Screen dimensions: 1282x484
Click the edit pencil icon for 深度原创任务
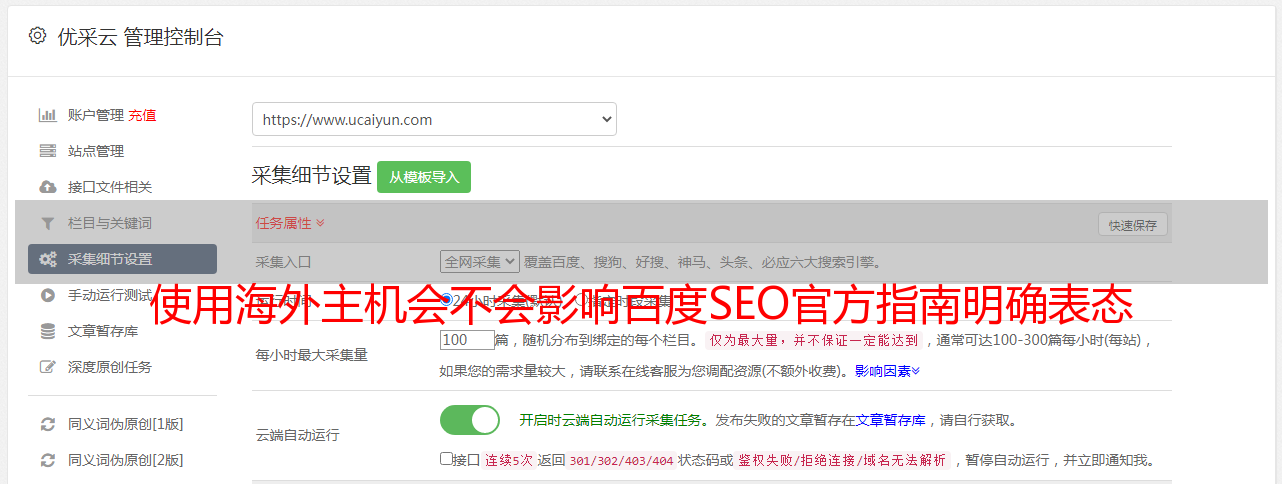[47, 367]
